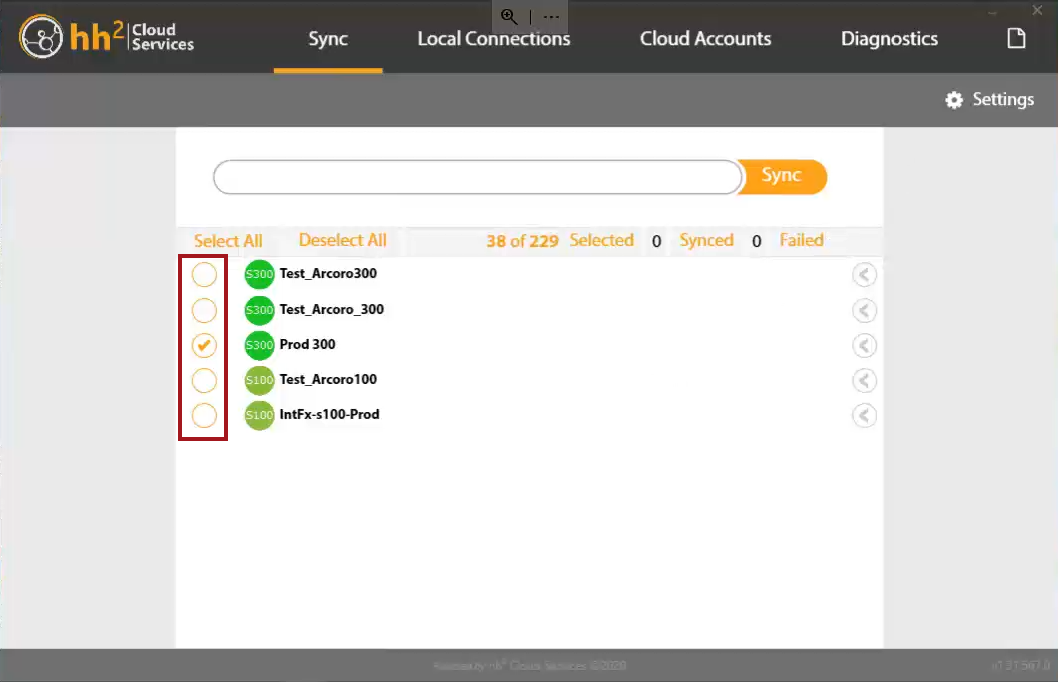Image resolution: width=1058 pixels, height=682 pixels.
Task: Click the Test_Arcoro_300 name
Action: (x=331, y=309)
